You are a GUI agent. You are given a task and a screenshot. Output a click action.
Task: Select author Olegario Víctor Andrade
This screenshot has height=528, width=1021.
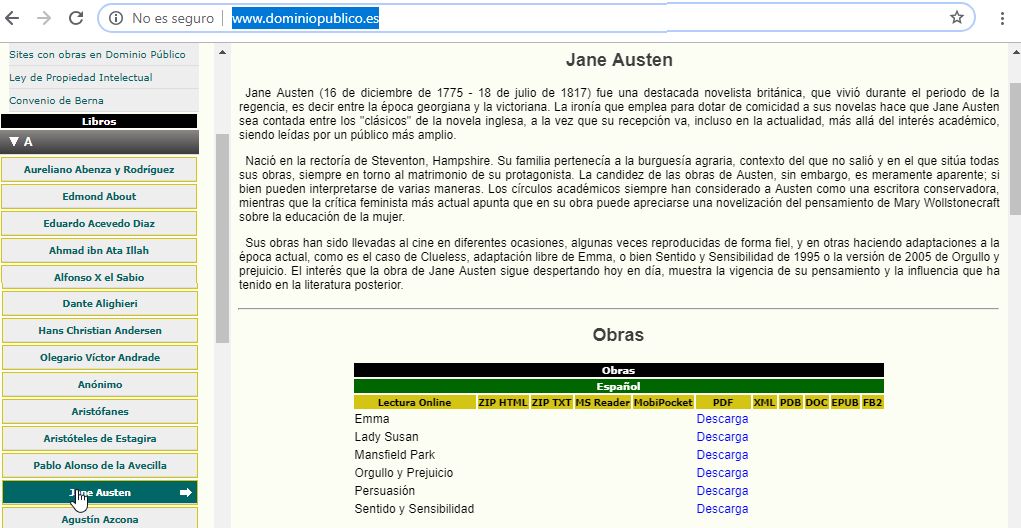click(x=100, y=357)
